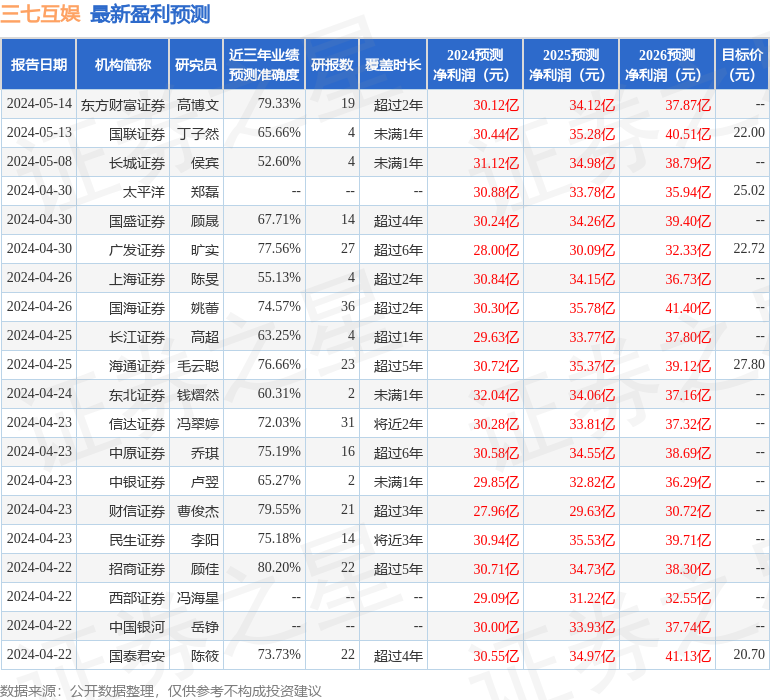Click accuracy value 79.33%
Screen dimensions: 770x700
click(x=279, y=104)
